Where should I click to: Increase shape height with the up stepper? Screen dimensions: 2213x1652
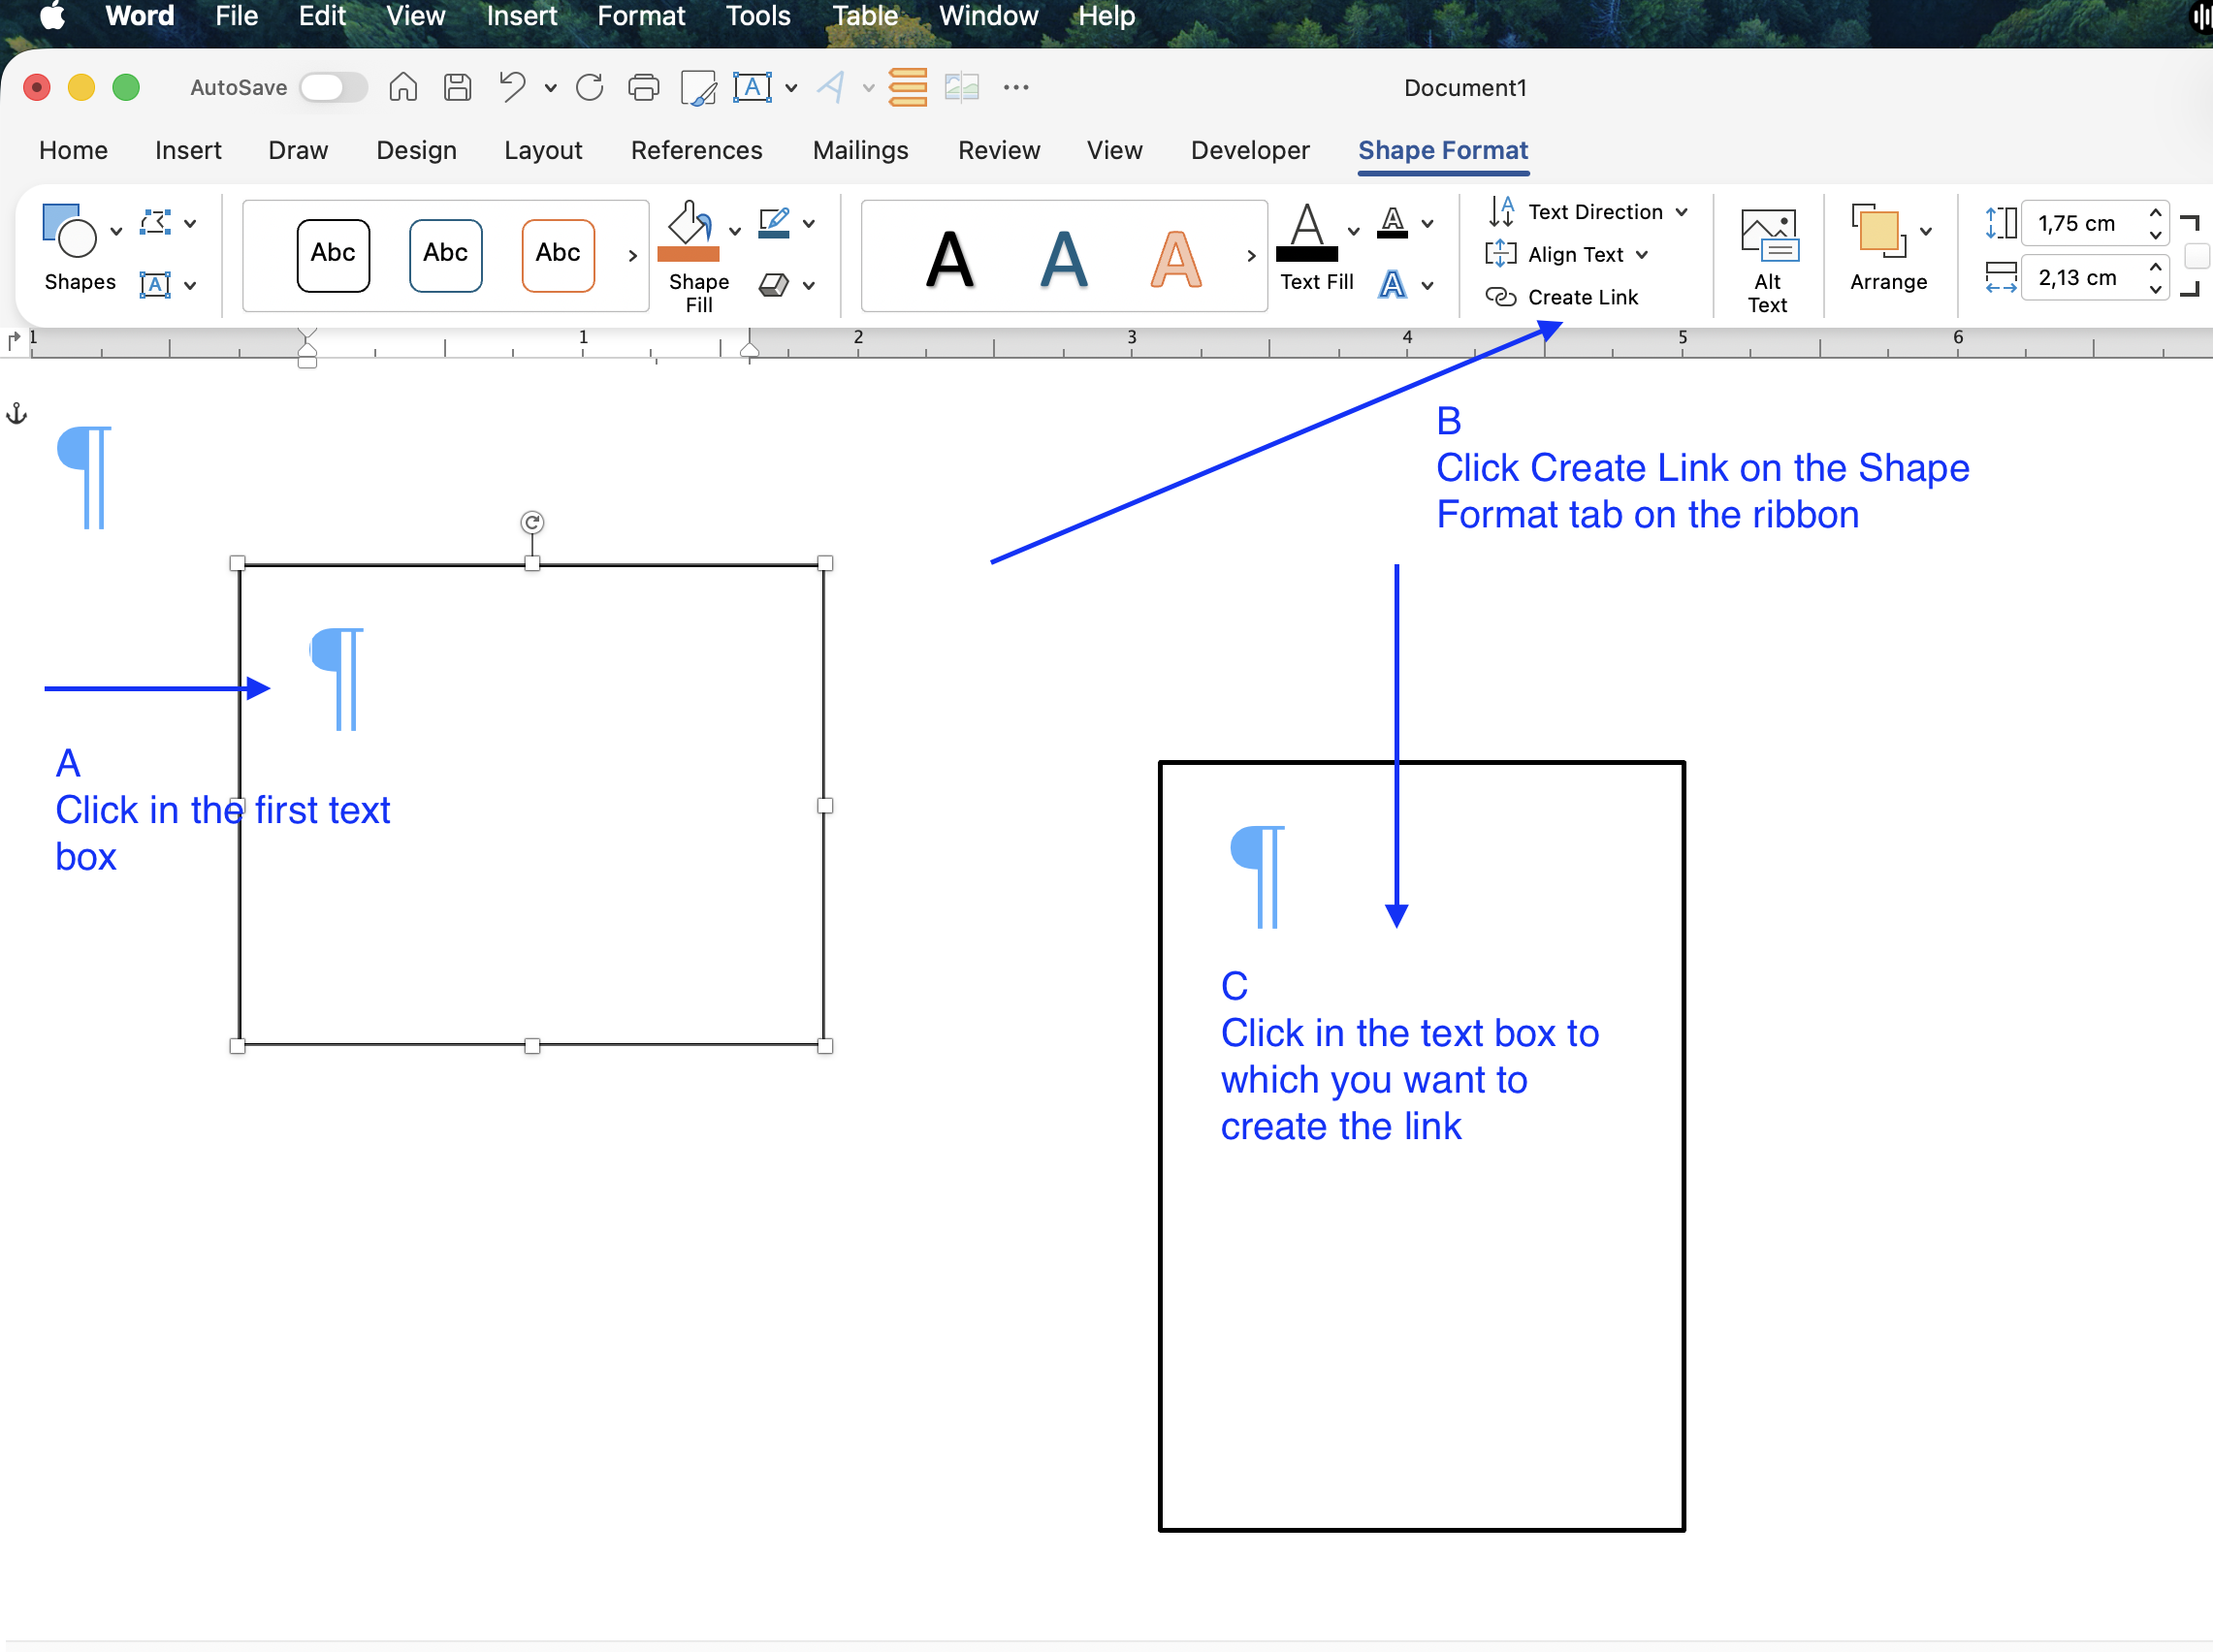point(2155,213)
